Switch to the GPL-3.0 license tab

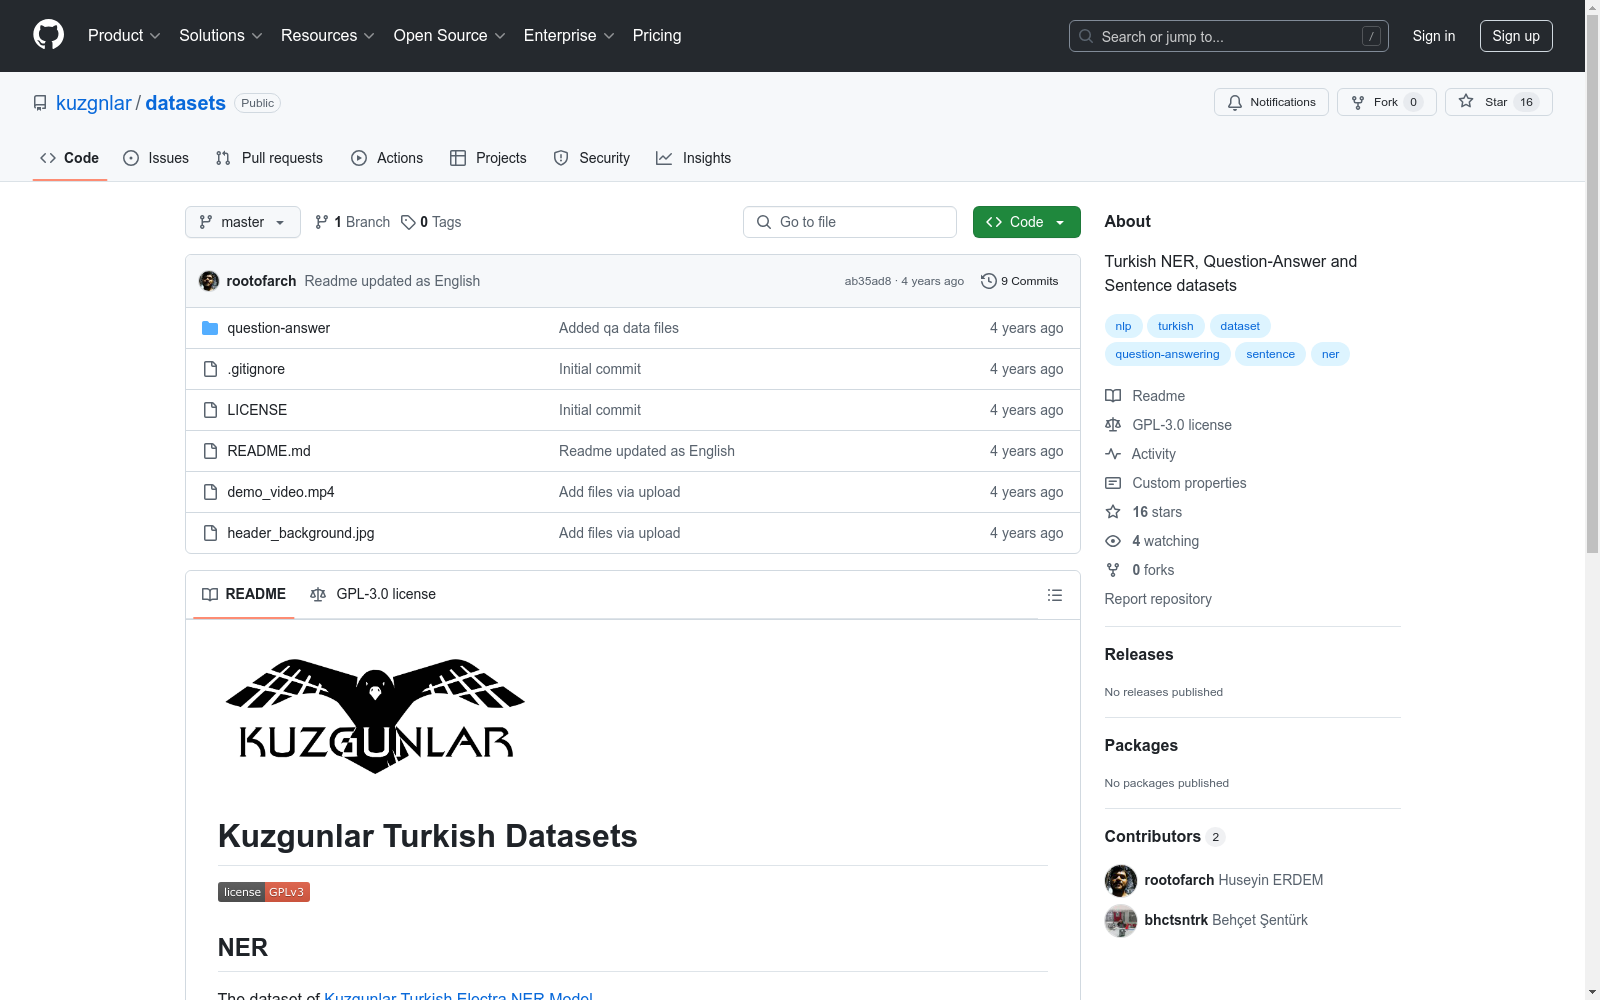[373, 594]
